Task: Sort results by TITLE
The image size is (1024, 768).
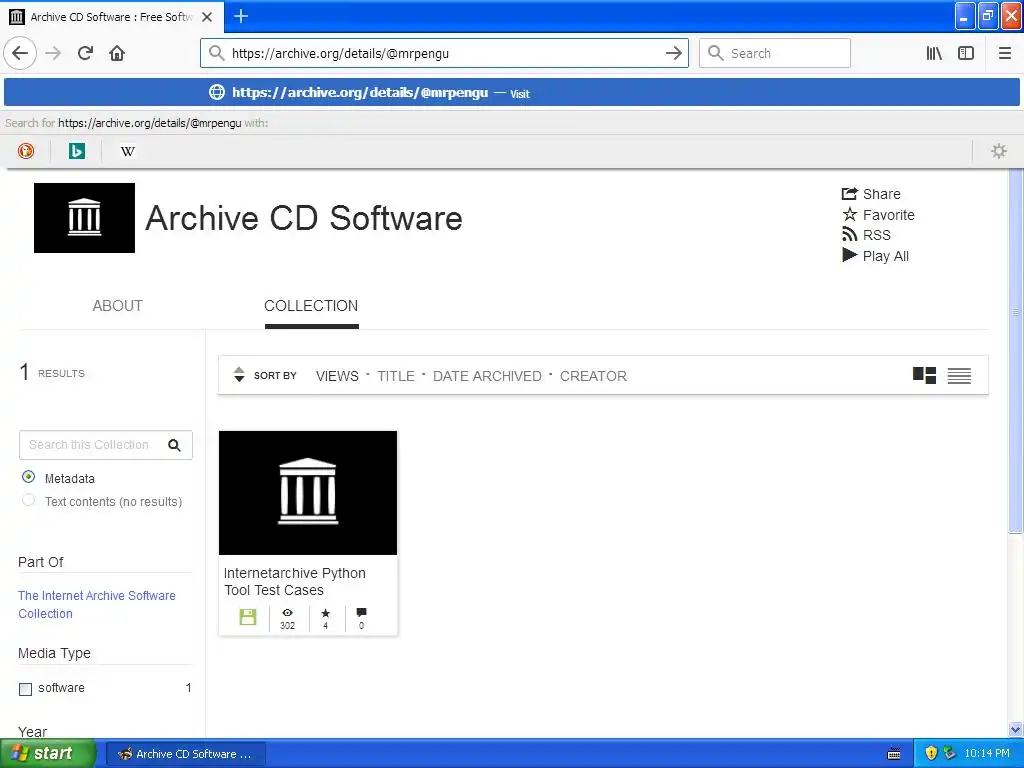Action: coord(396,376)
